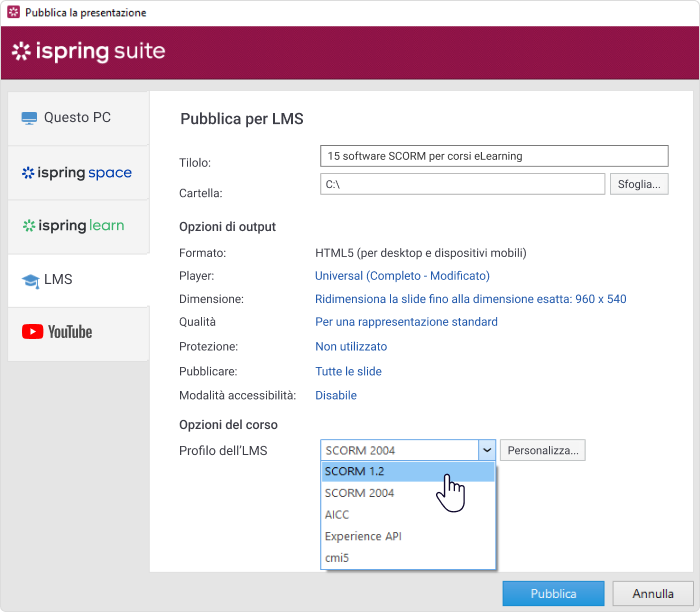This screenshot has height=612, width=700.
Task: Select Experience API from the list
Action: click(x=408, y=536)
